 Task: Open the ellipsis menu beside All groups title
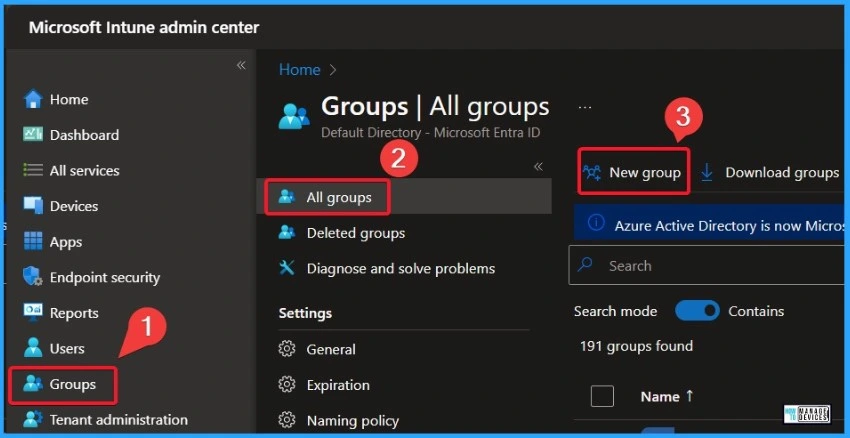[584, 107]
